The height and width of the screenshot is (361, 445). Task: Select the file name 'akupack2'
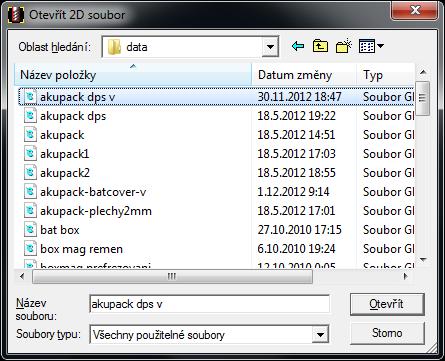[x=65, y=173]
